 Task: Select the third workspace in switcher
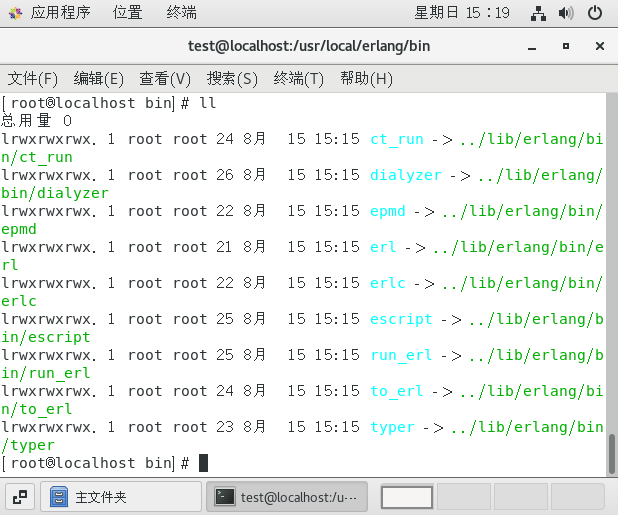click(520, 497)
